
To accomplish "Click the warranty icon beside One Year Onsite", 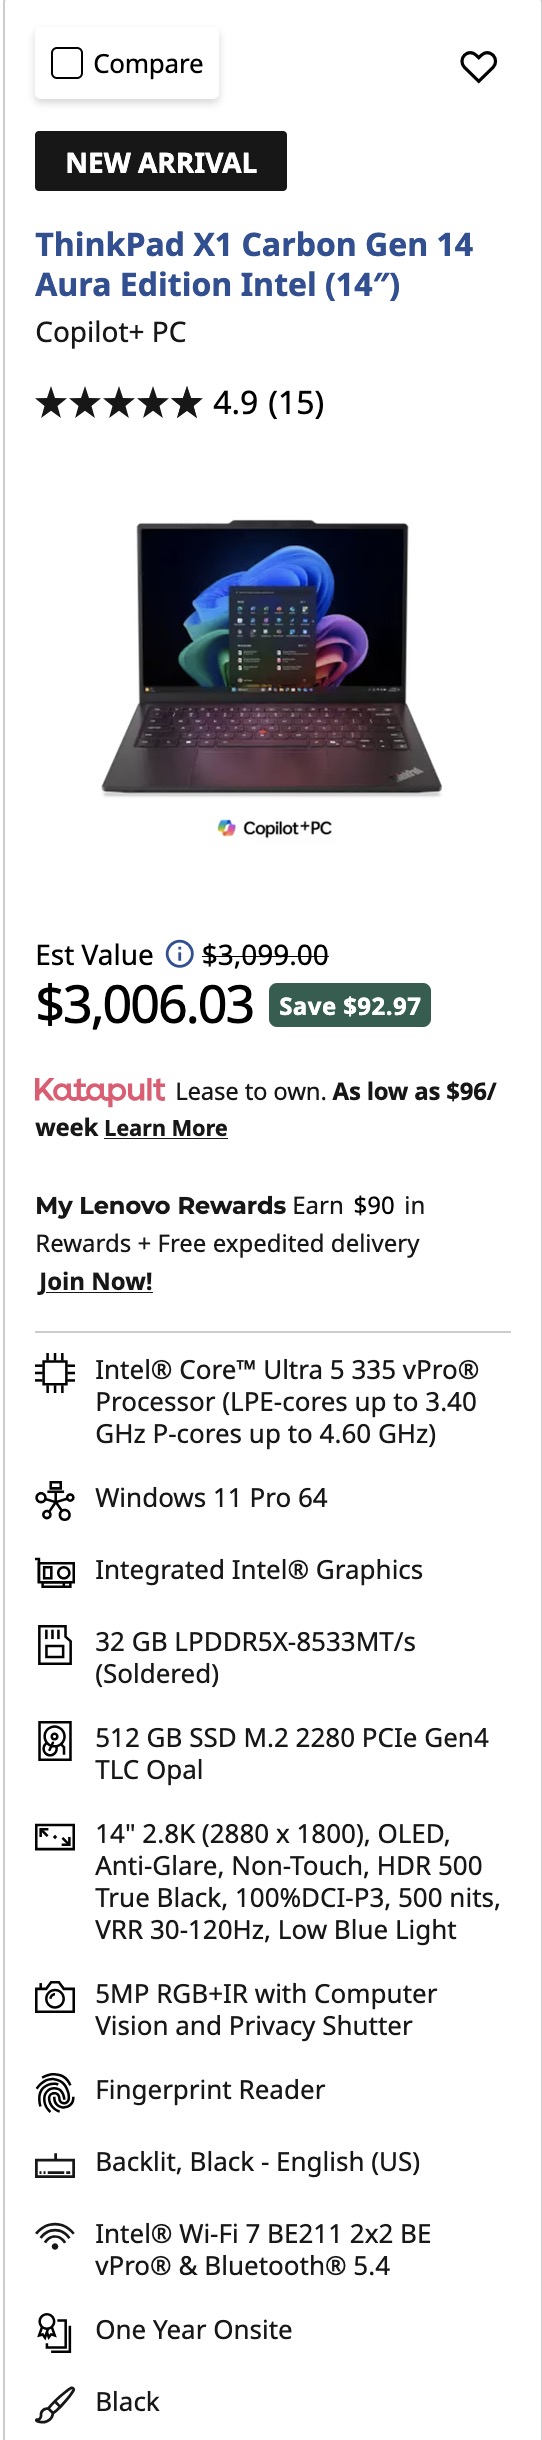I will click(x=55, y=2333).
